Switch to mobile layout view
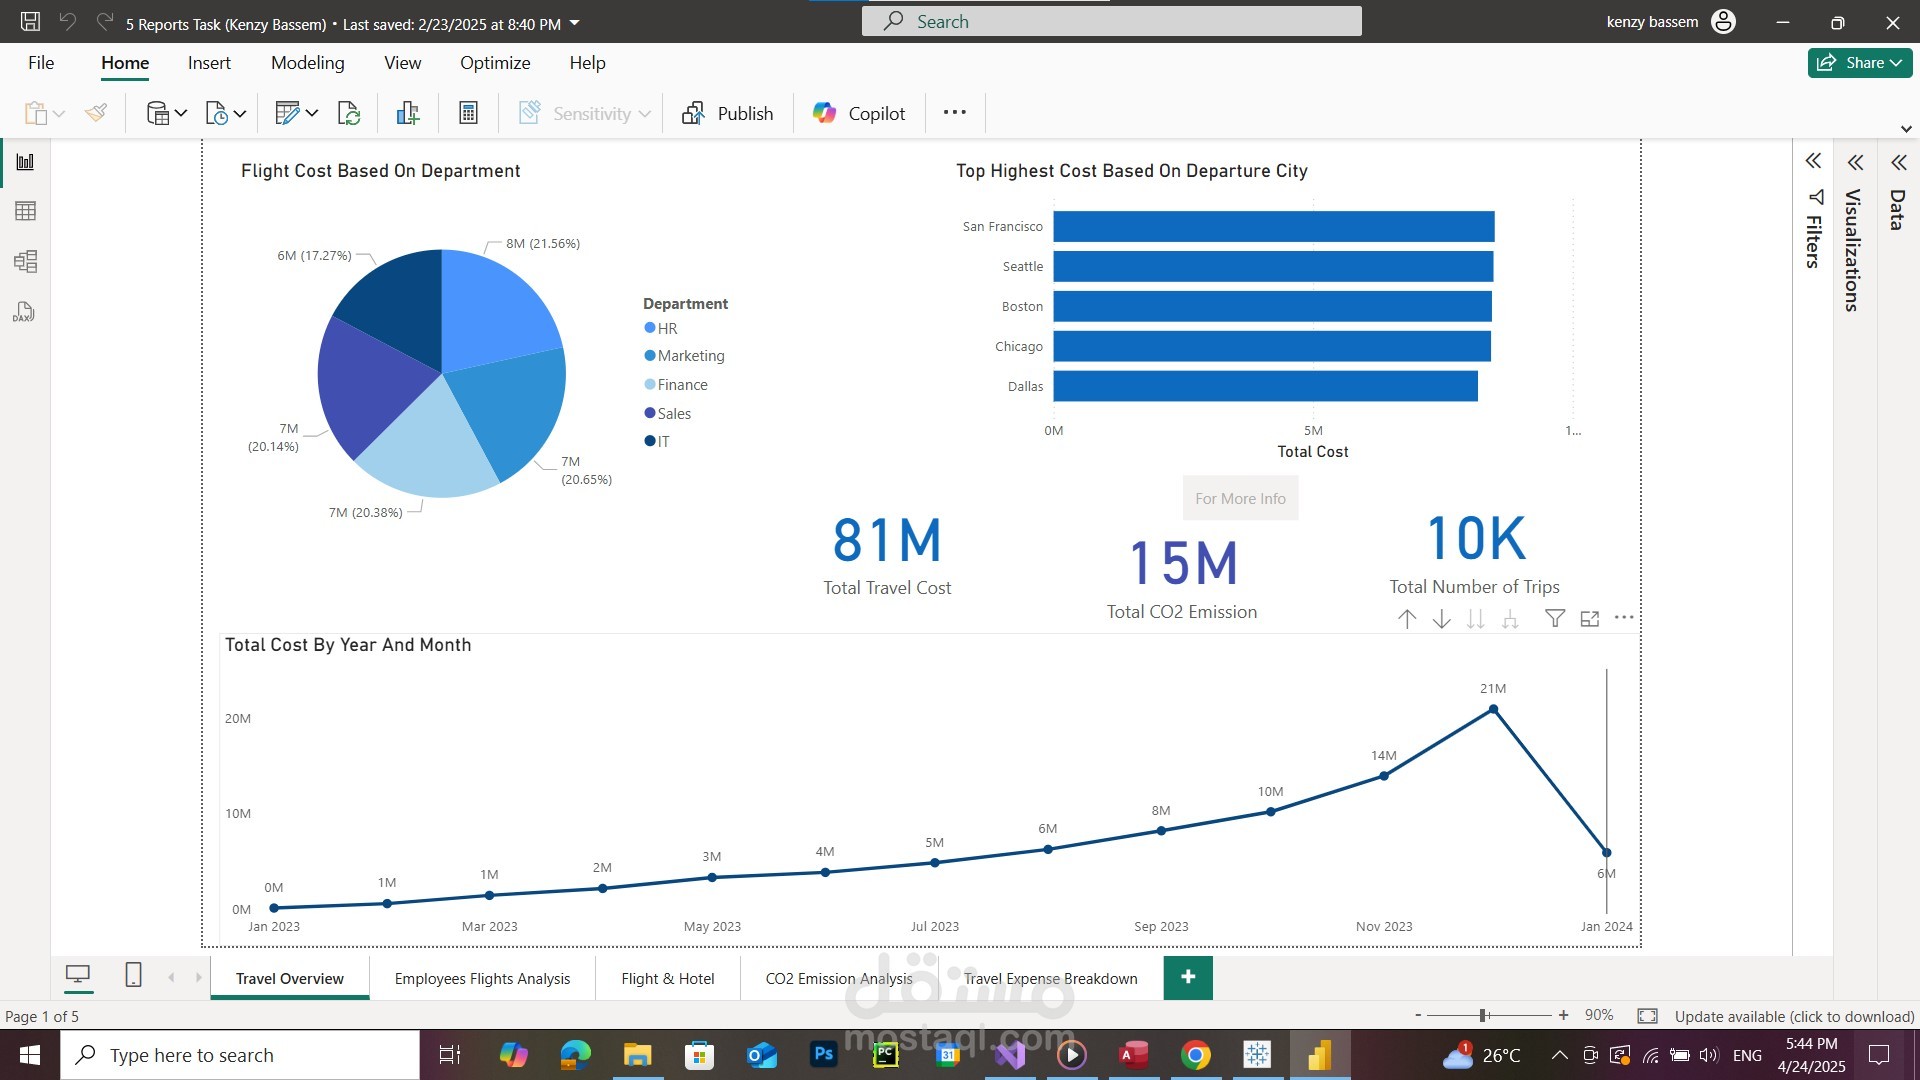The height and width of the screenshot is (1080, 1920). coord(133,975)
